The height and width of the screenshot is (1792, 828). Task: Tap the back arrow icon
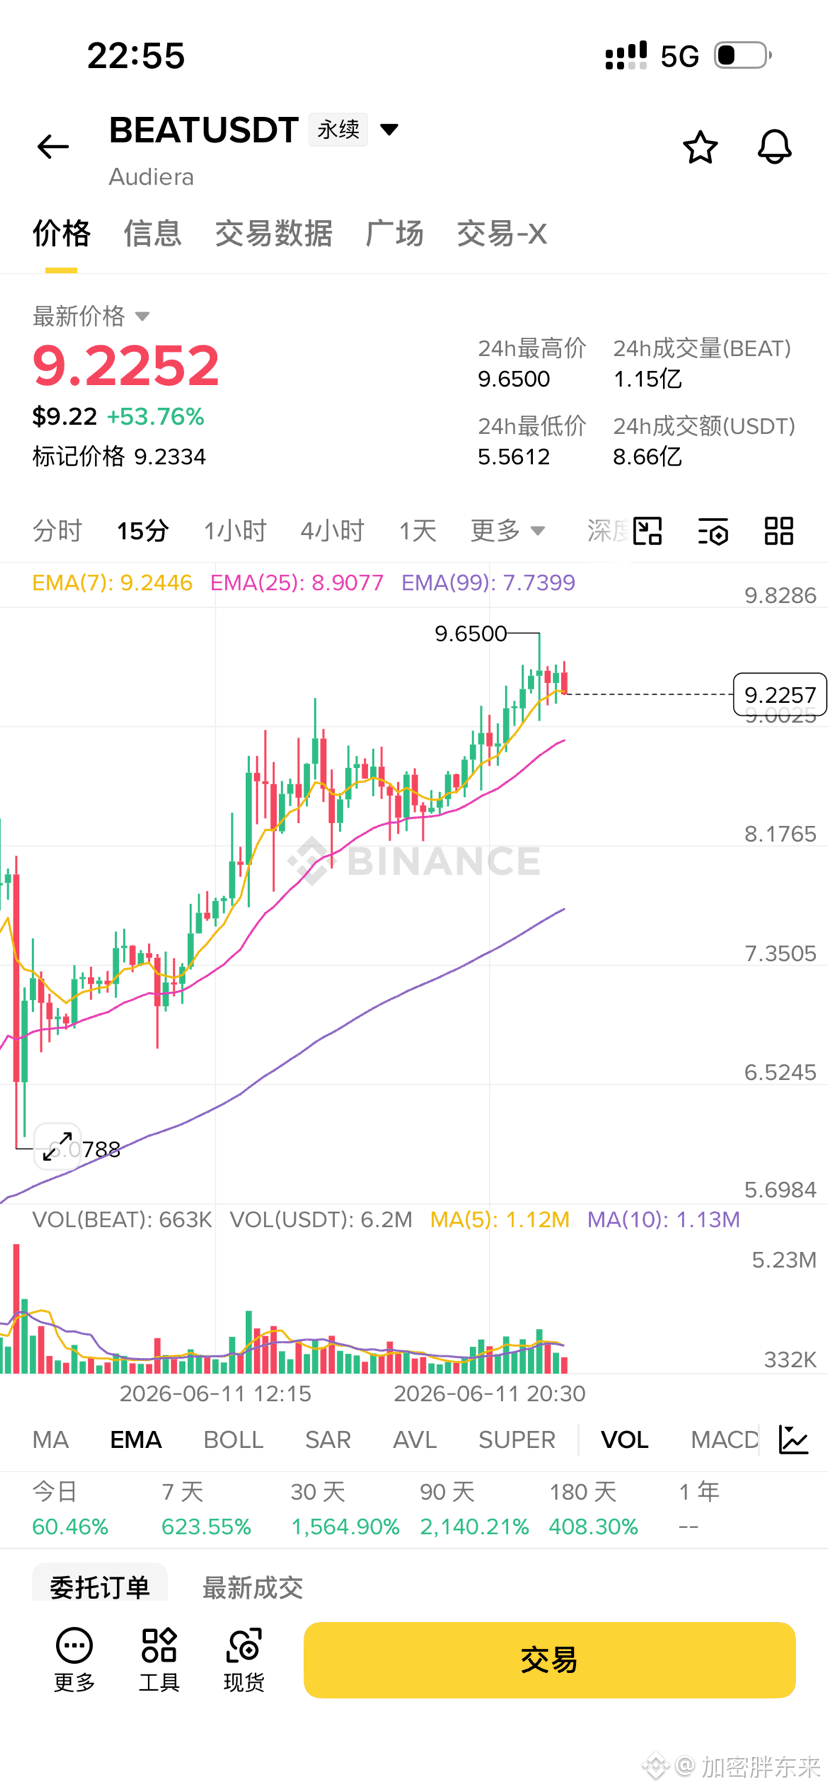53,147
